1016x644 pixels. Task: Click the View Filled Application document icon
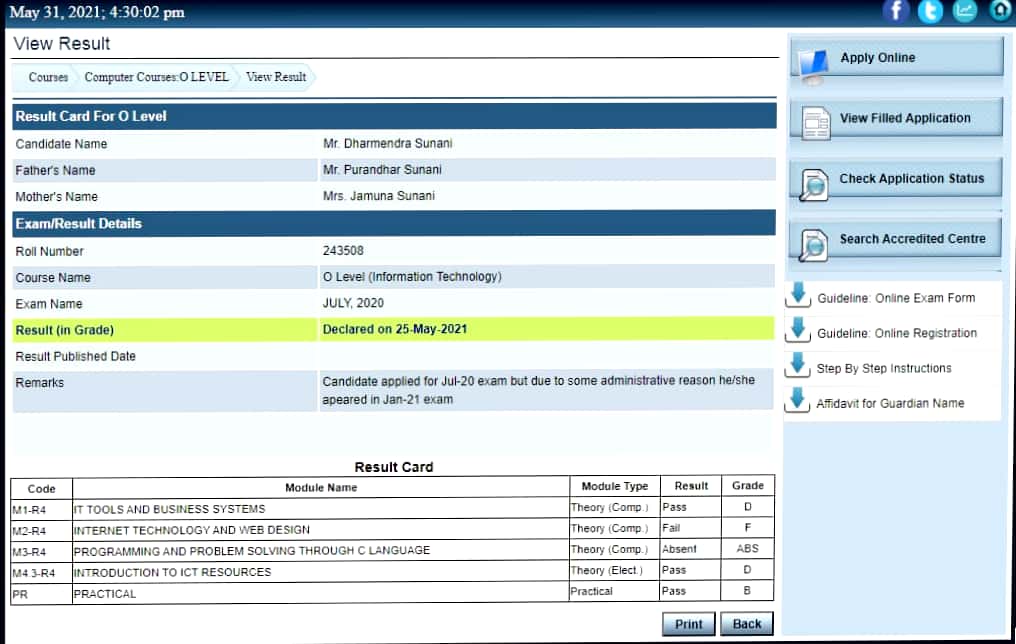pyautogui.click(x=816, y=122)
